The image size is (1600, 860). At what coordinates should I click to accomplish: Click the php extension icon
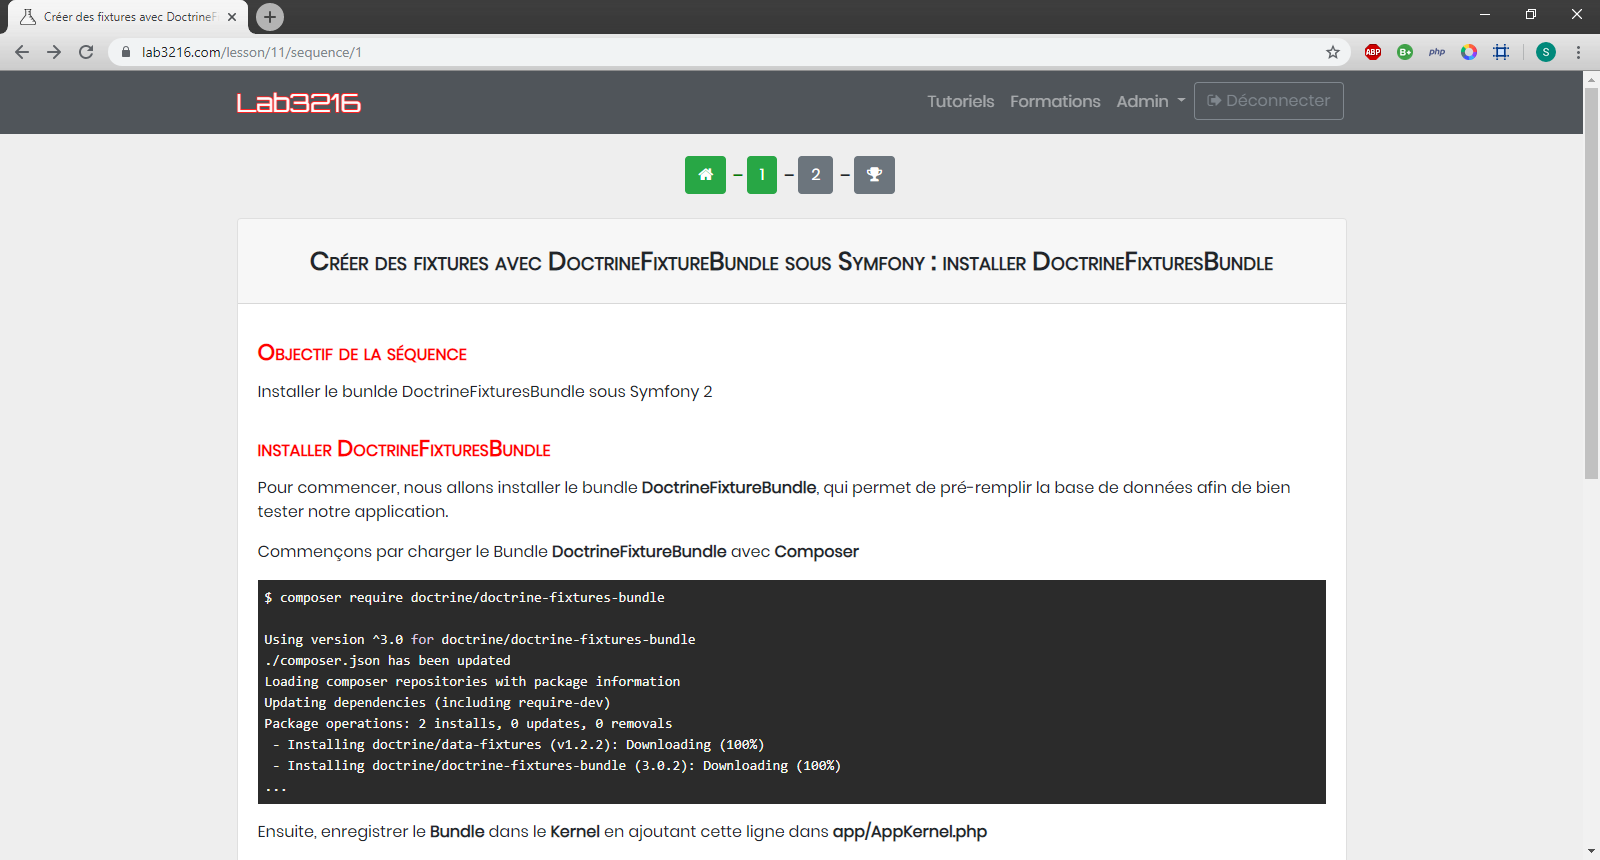point(1437,52)
